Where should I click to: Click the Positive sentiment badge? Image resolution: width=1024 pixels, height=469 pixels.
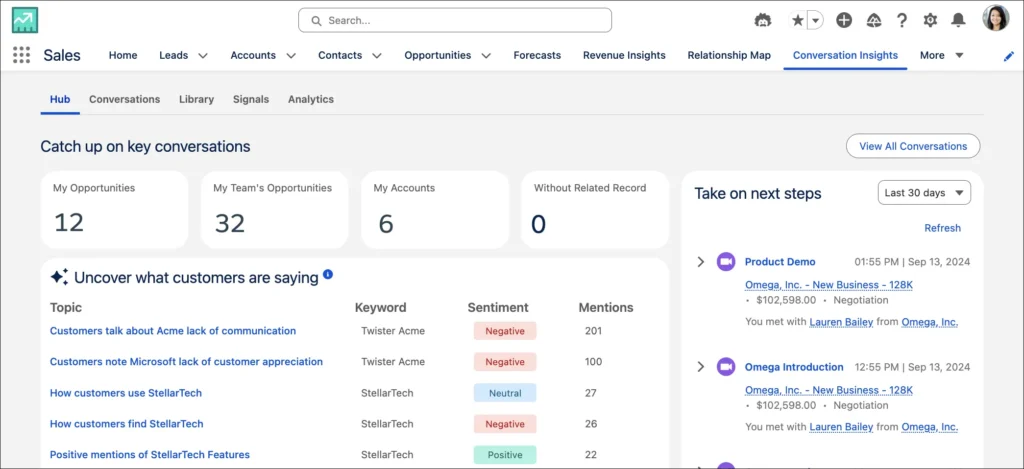(x=505, y=454)
